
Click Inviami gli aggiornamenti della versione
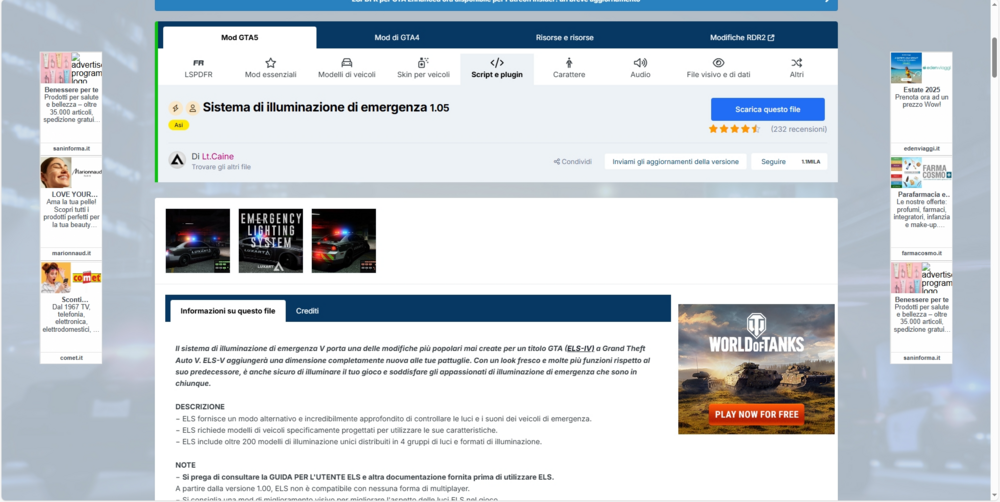675,162
